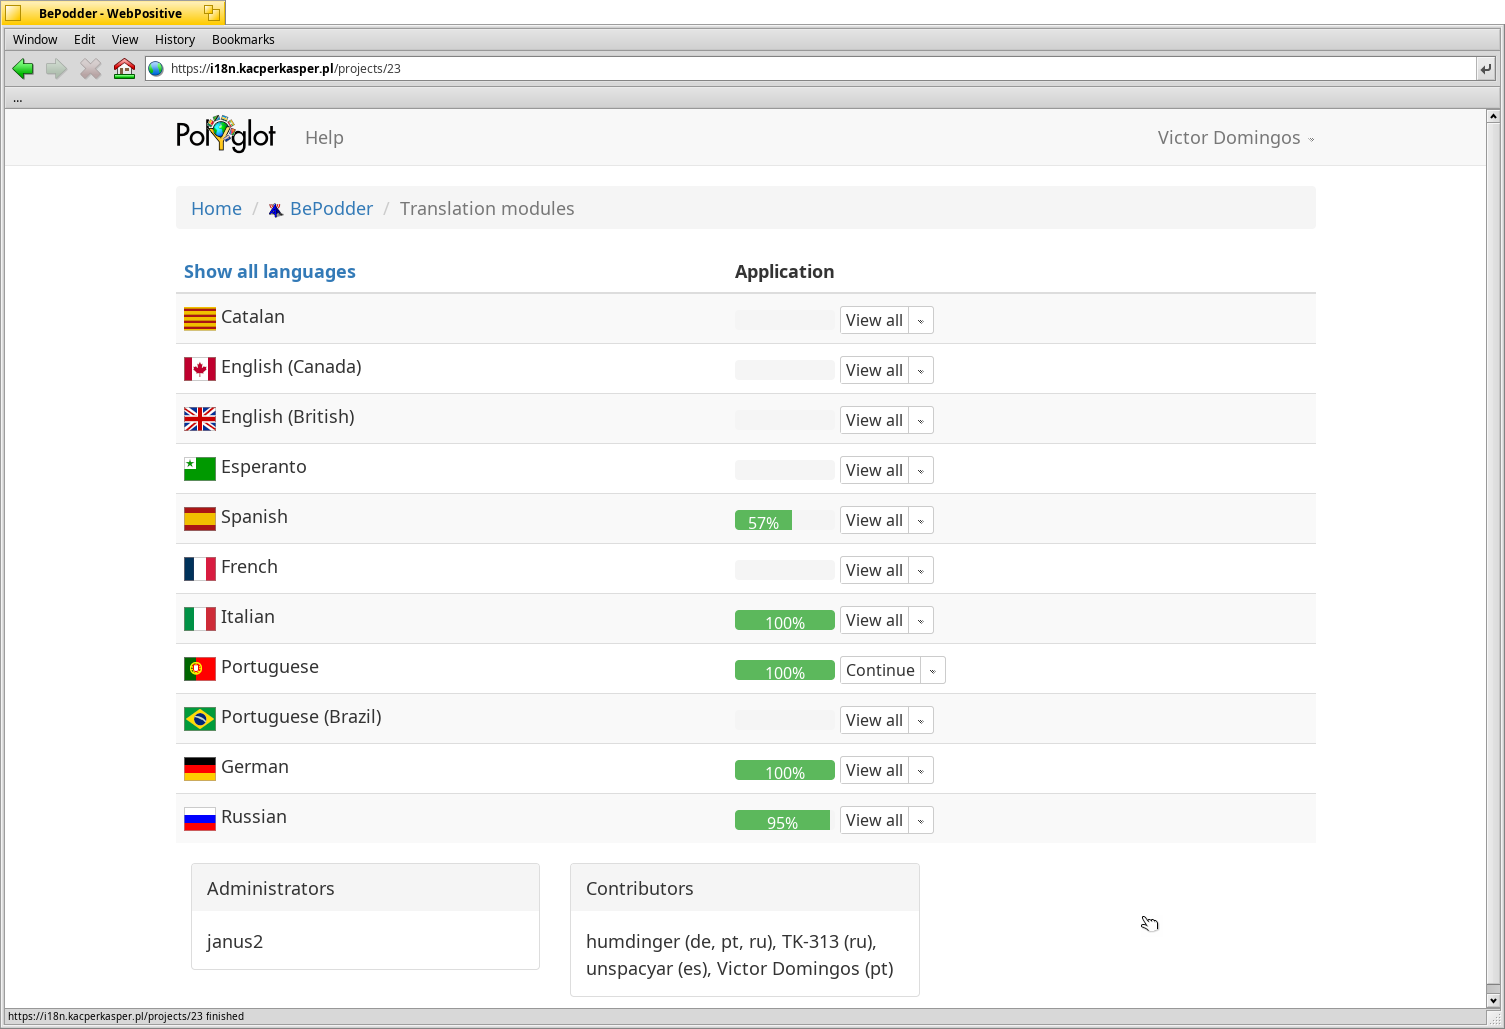1505x1029 pixels.
Task: Expand the Russian View all dropdown arrow
Action: point(921,820)
